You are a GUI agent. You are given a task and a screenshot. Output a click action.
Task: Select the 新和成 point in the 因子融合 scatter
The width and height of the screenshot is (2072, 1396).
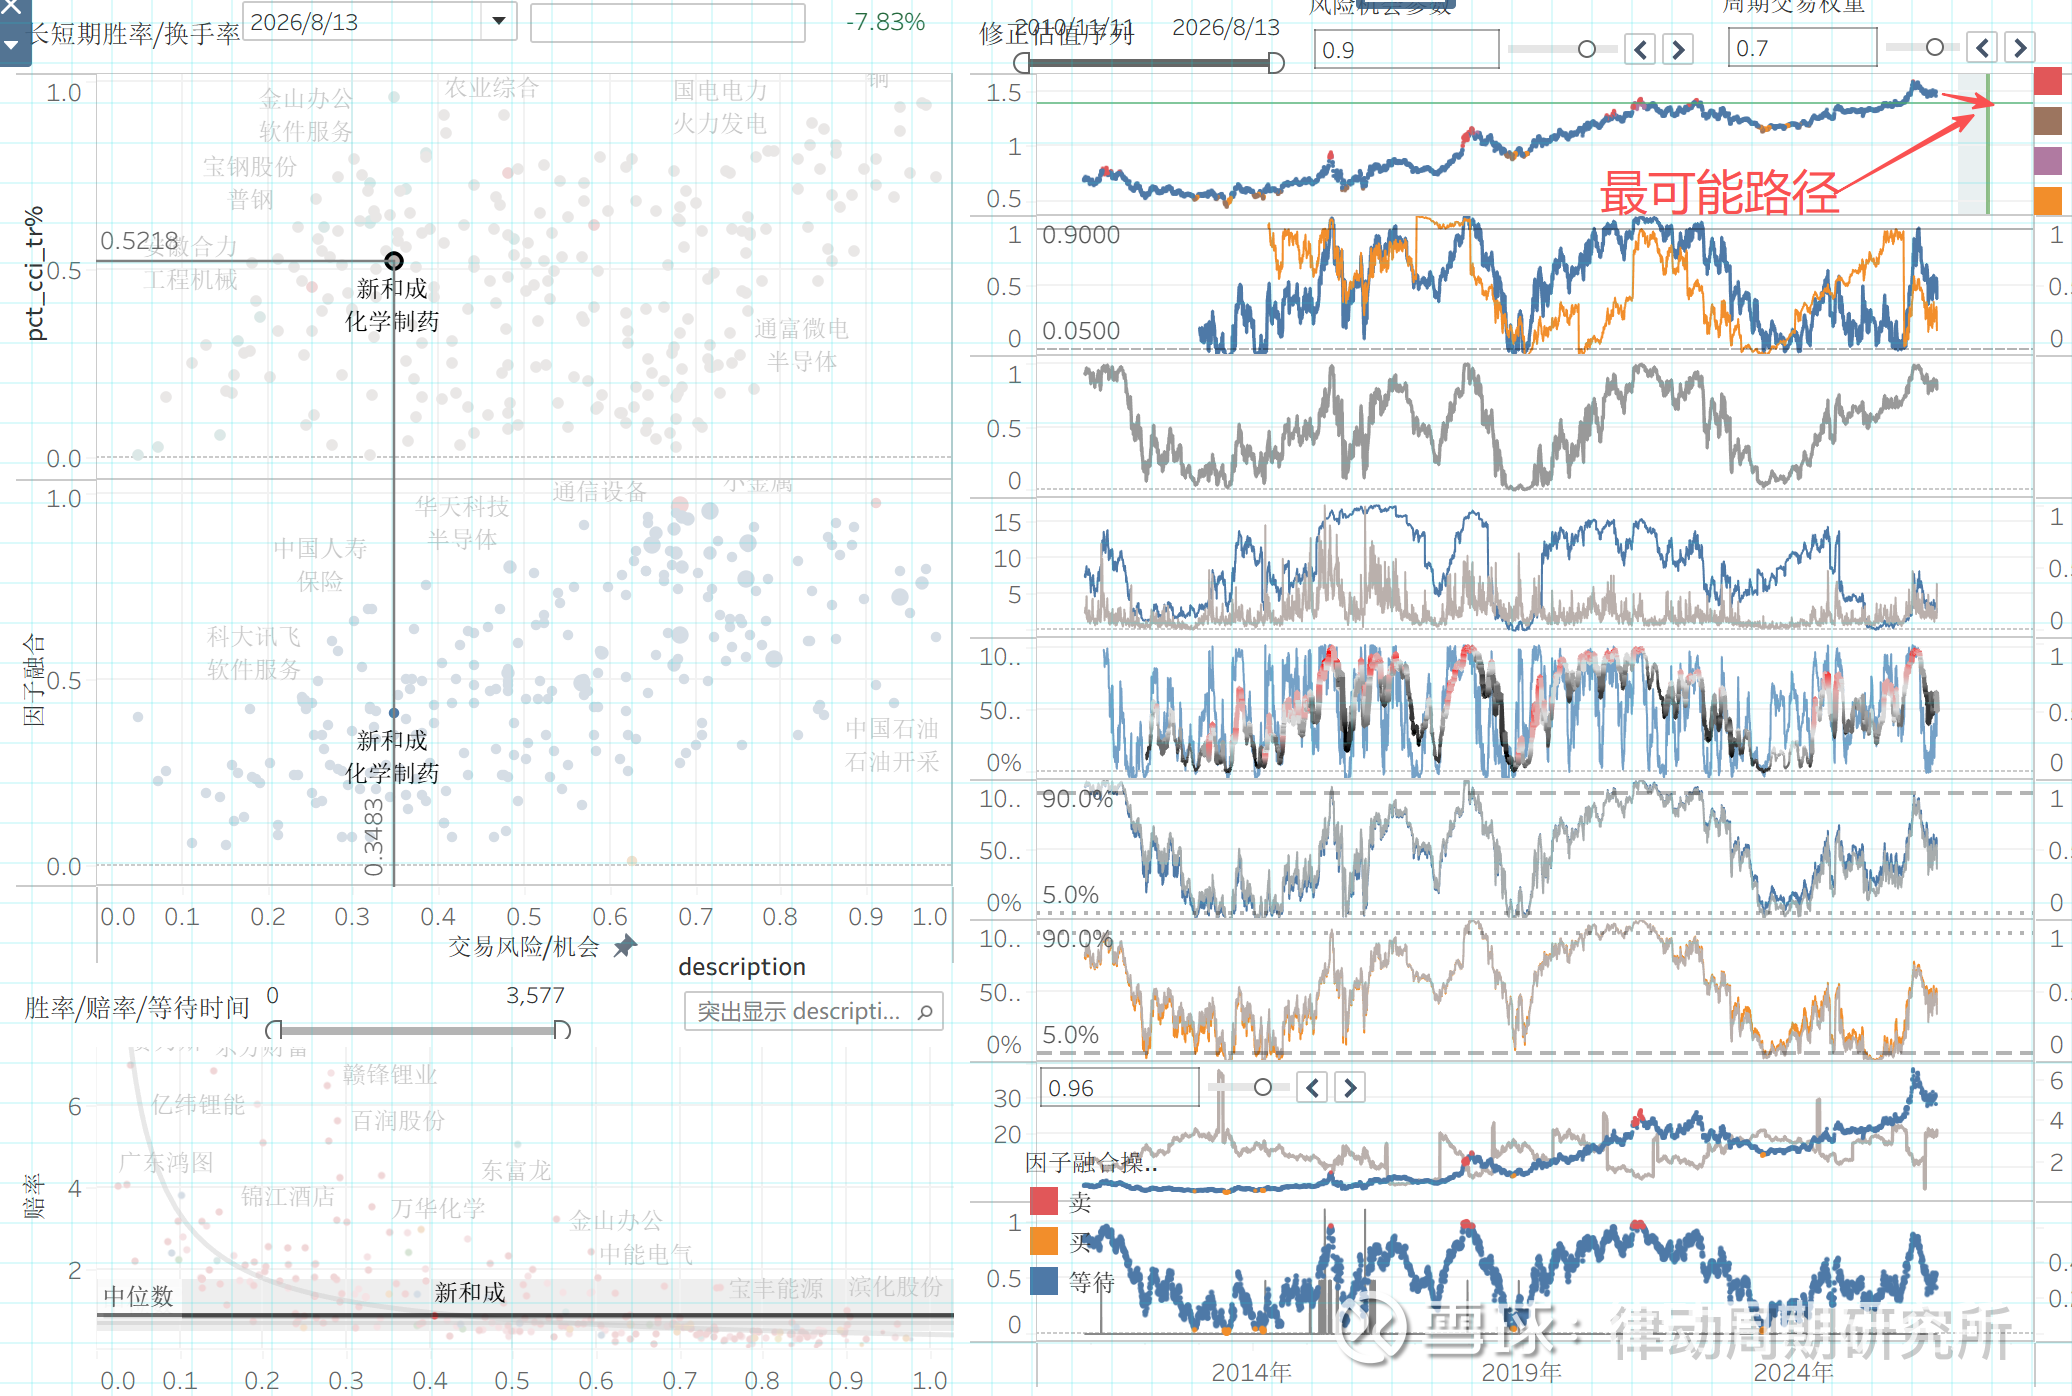[x=394, y=713]
